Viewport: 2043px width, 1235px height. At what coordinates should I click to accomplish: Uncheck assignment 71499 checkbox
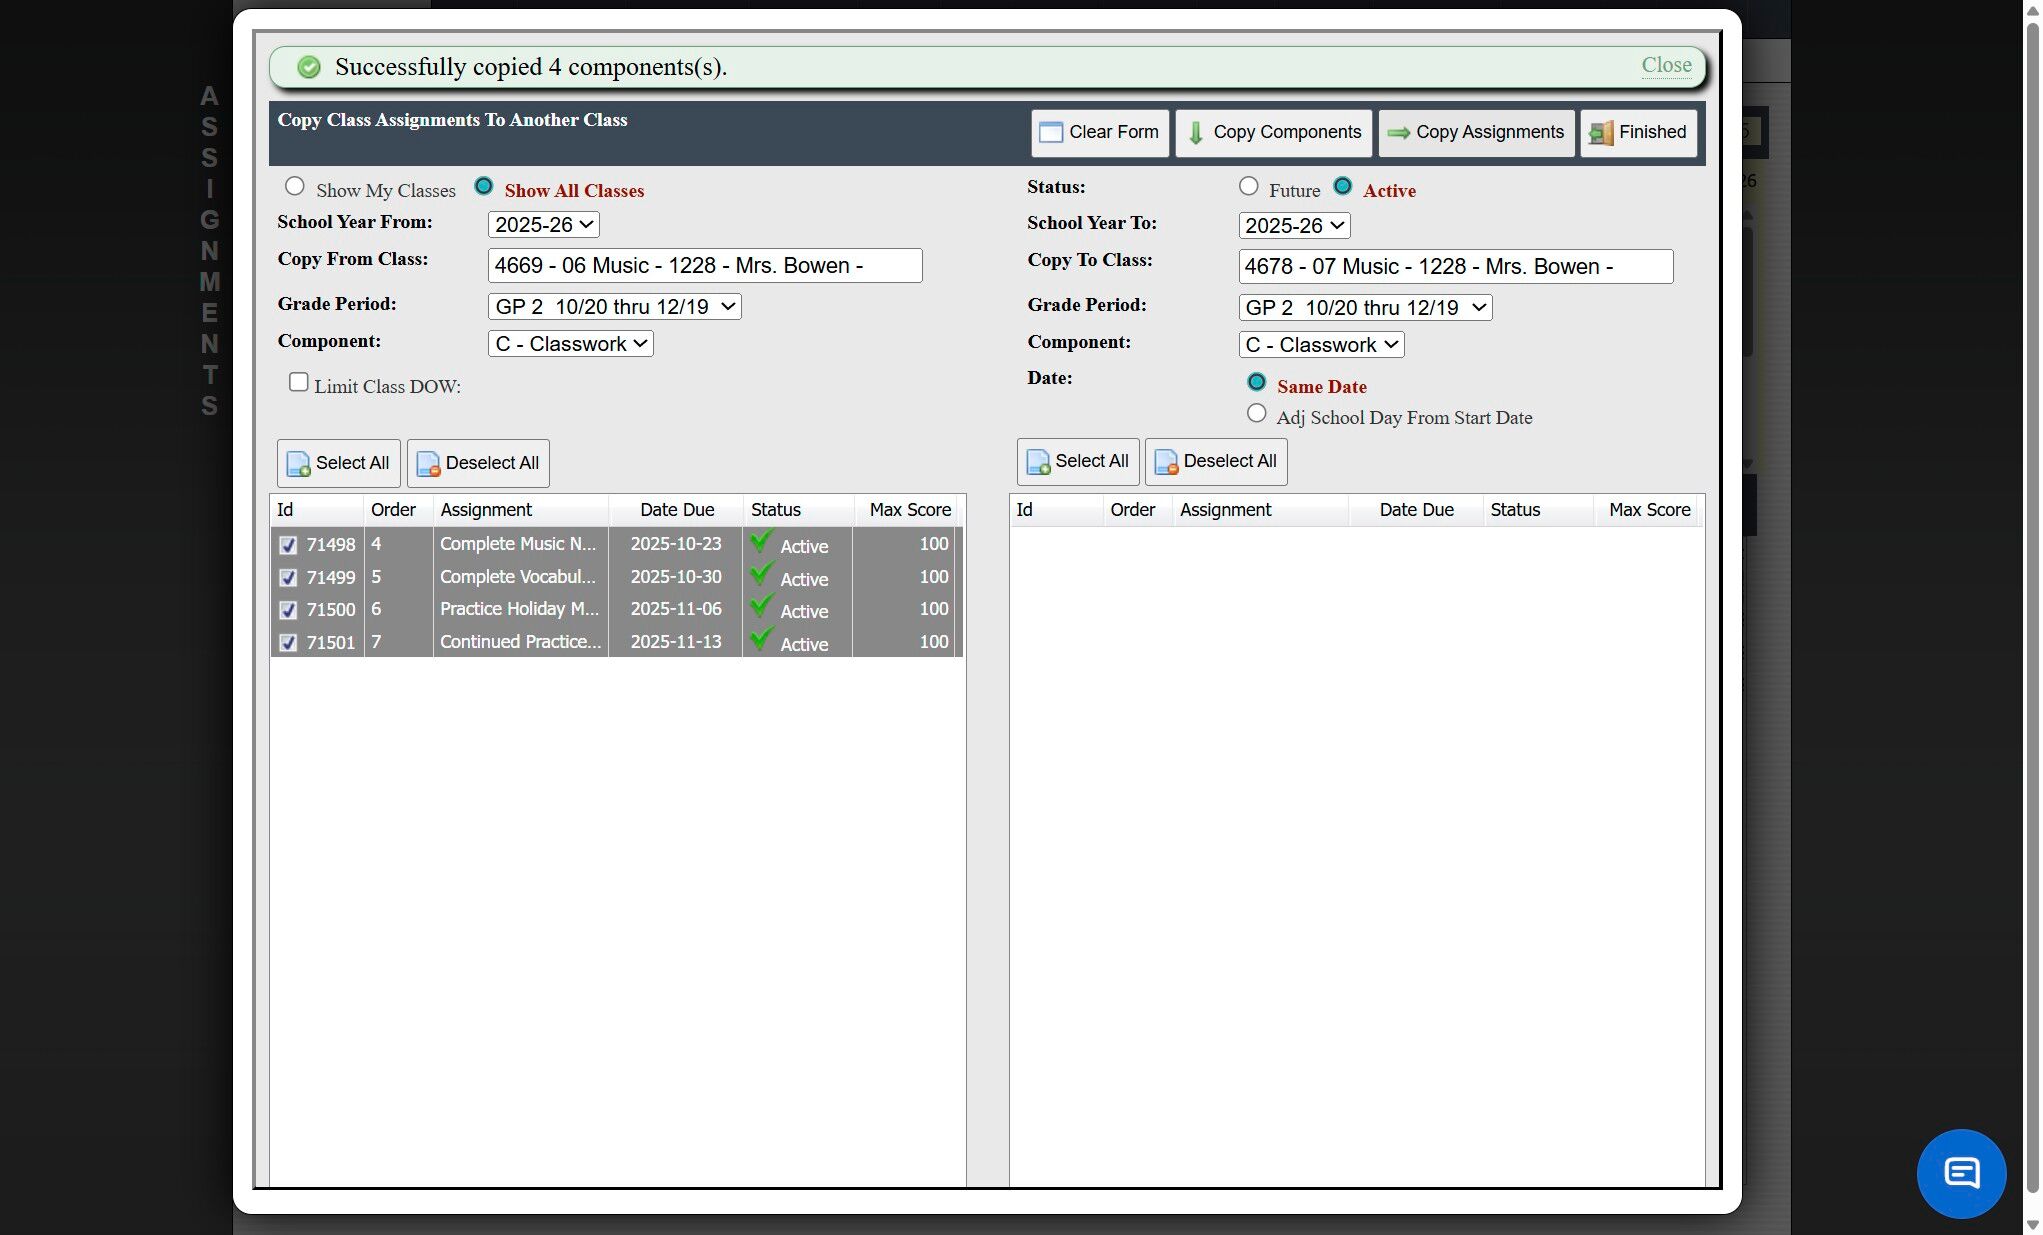[288, 578]
